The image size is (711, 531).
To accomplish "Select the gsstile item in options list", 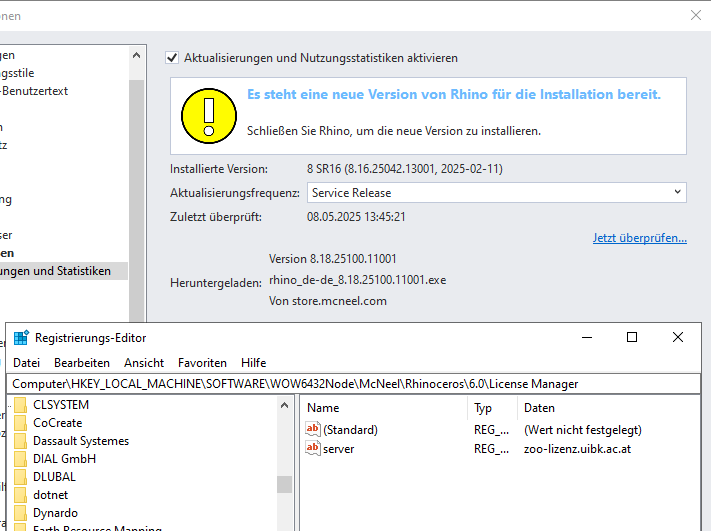I will (x=17, y=73).
